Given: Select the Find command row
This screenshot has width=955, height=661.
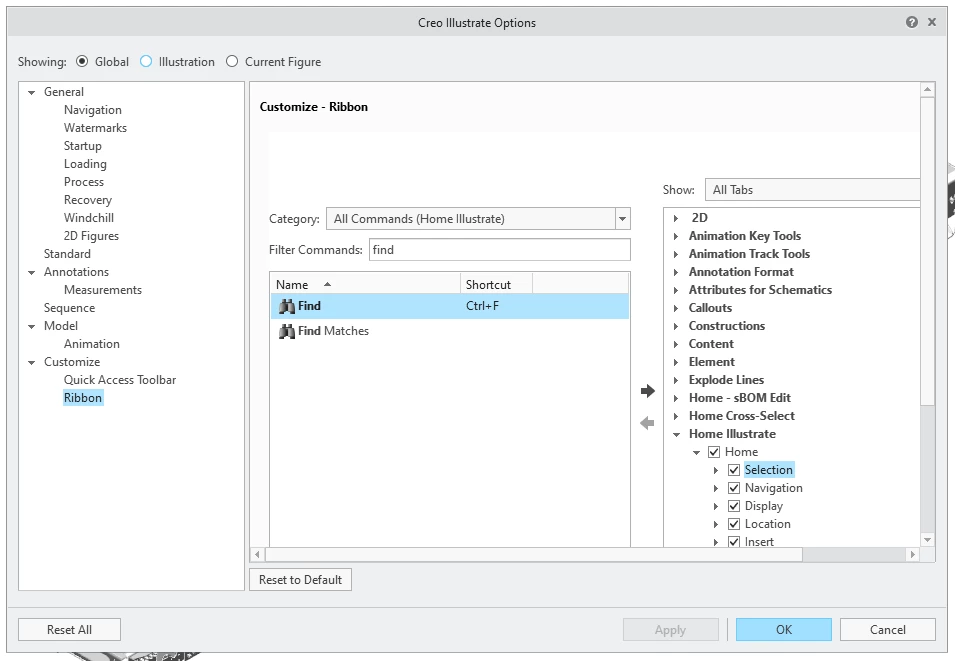Looking at the screenshot, I should 450,306.
